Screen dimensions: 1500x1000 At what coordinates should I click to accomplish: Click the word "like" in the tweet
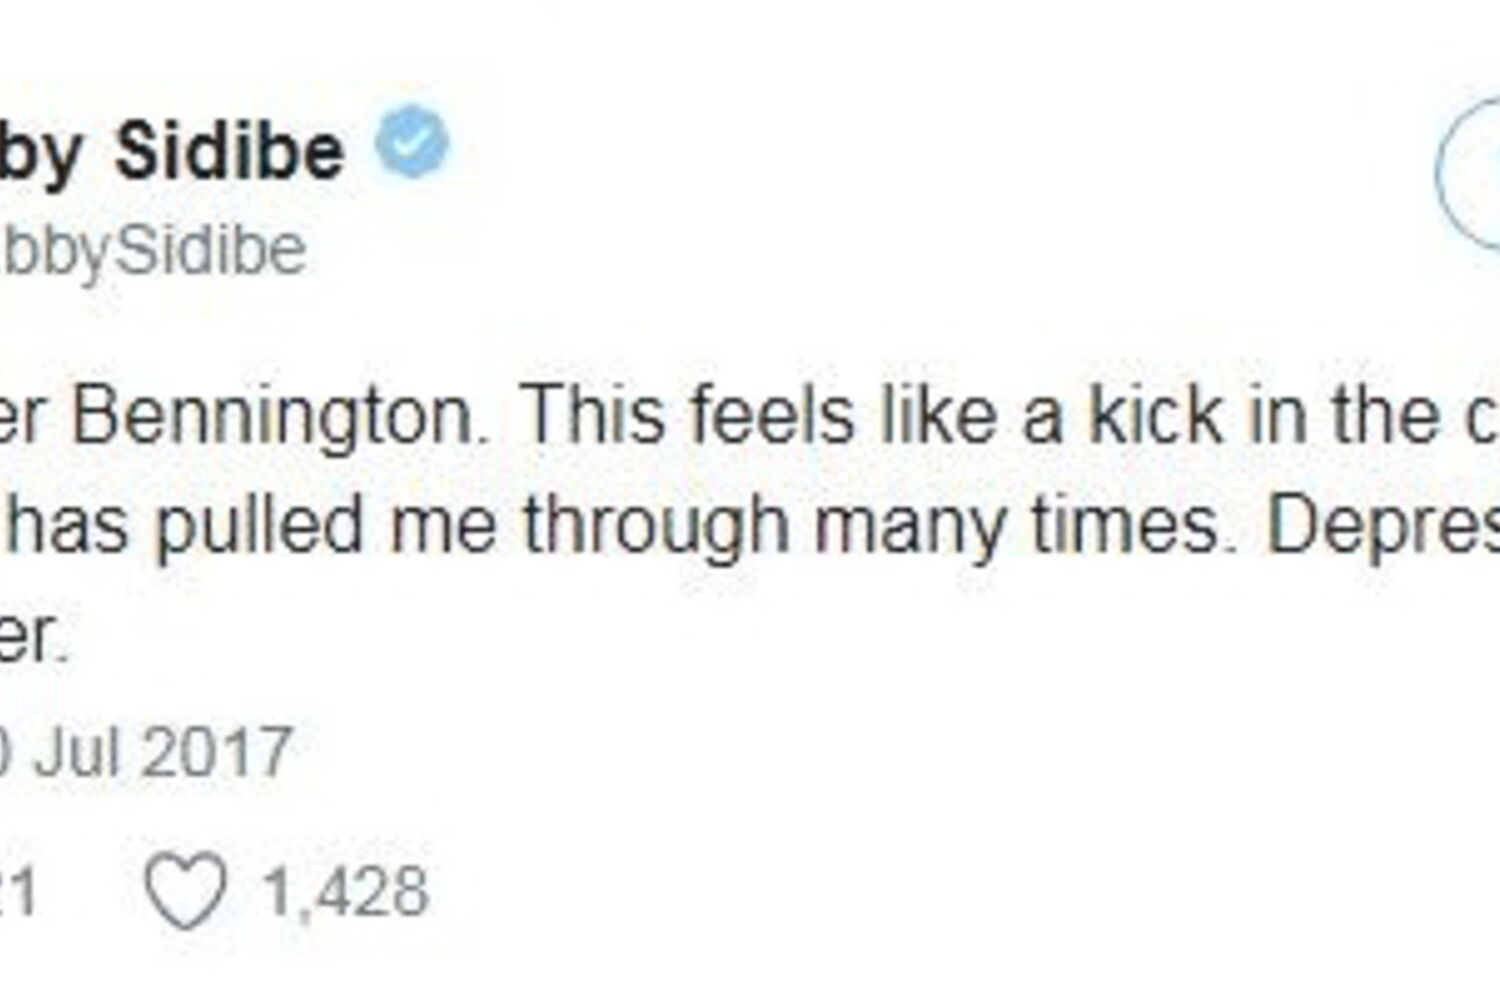pyautogui.click(x=938, y=415)
